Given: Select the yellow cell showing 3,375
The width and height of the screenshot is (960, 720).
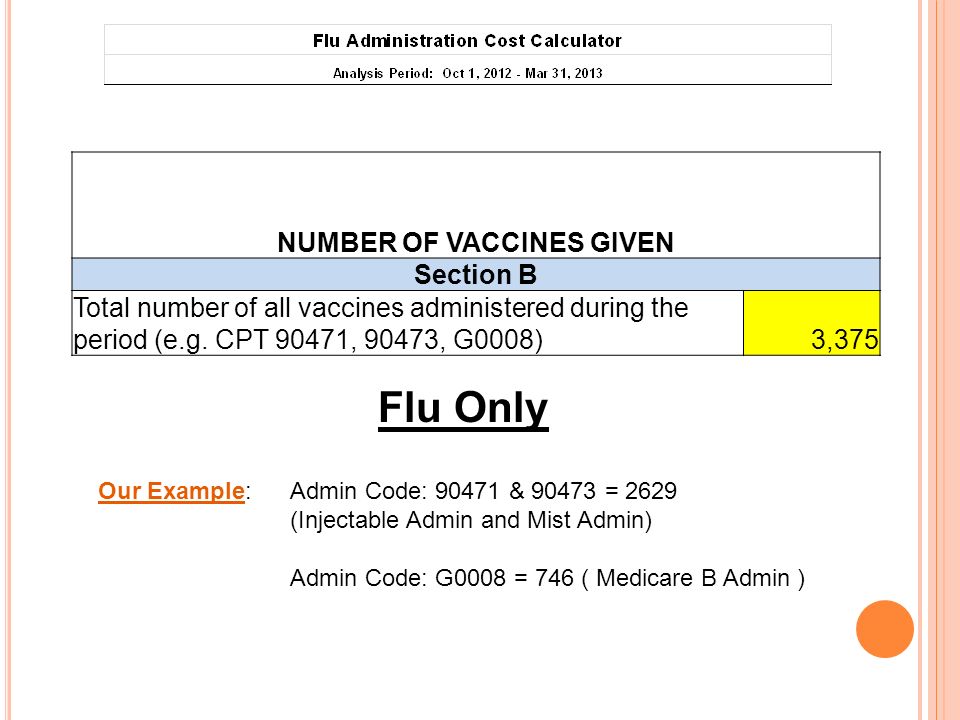Looking at the screenshot, I should point(812,323).
